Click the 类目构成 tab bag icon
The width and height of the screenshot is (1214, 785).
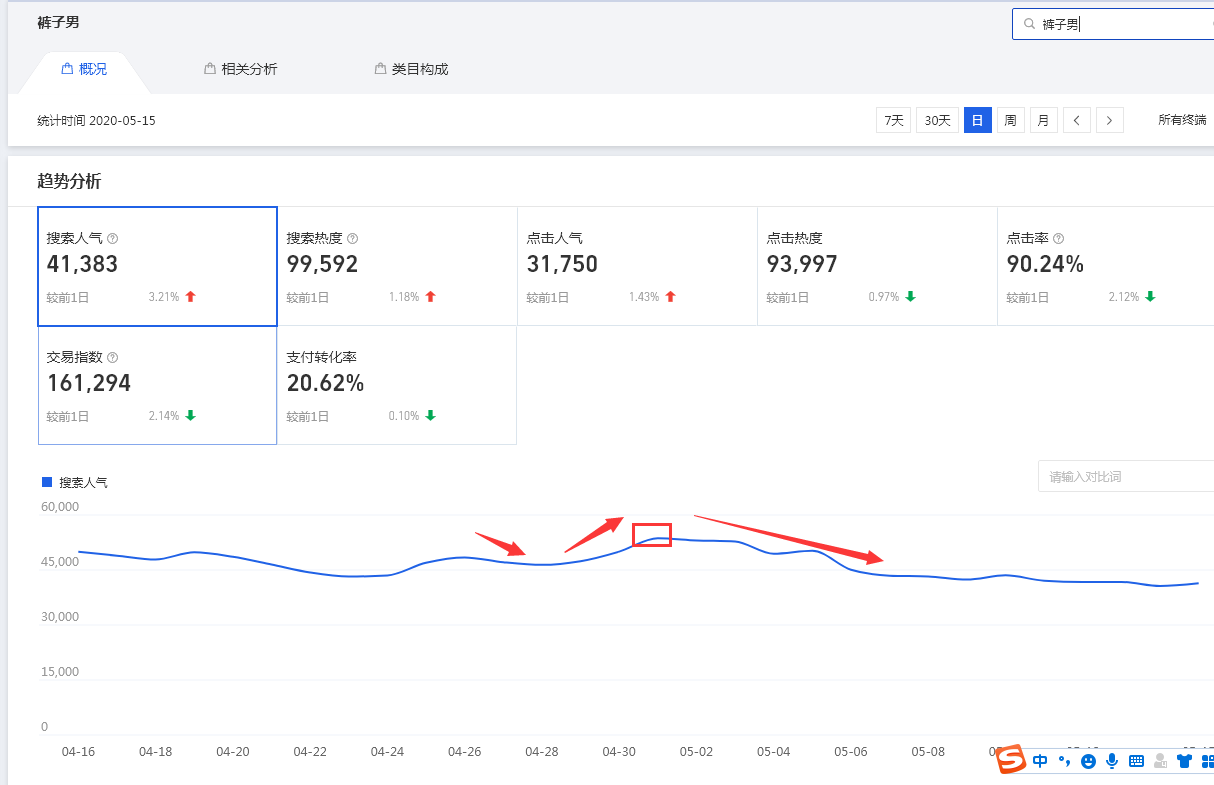[x=380, y=69]
